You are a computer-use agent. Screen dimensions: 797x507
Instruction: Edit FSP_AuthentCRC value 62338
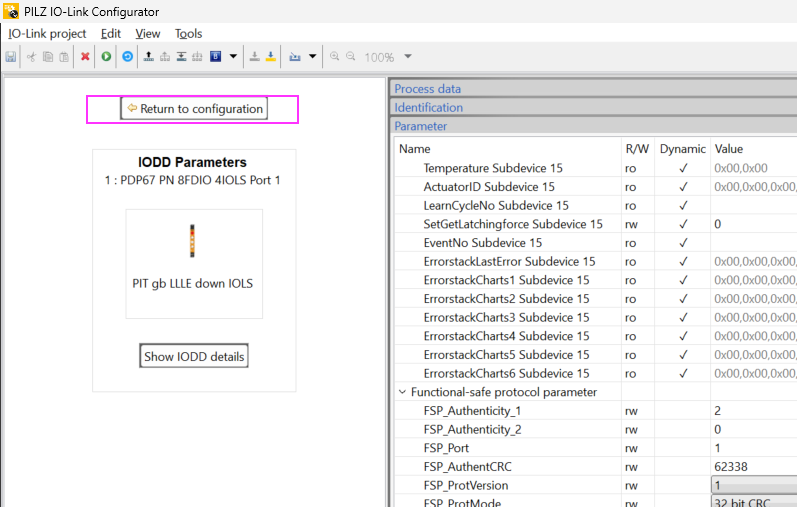(x=754, y=466)
